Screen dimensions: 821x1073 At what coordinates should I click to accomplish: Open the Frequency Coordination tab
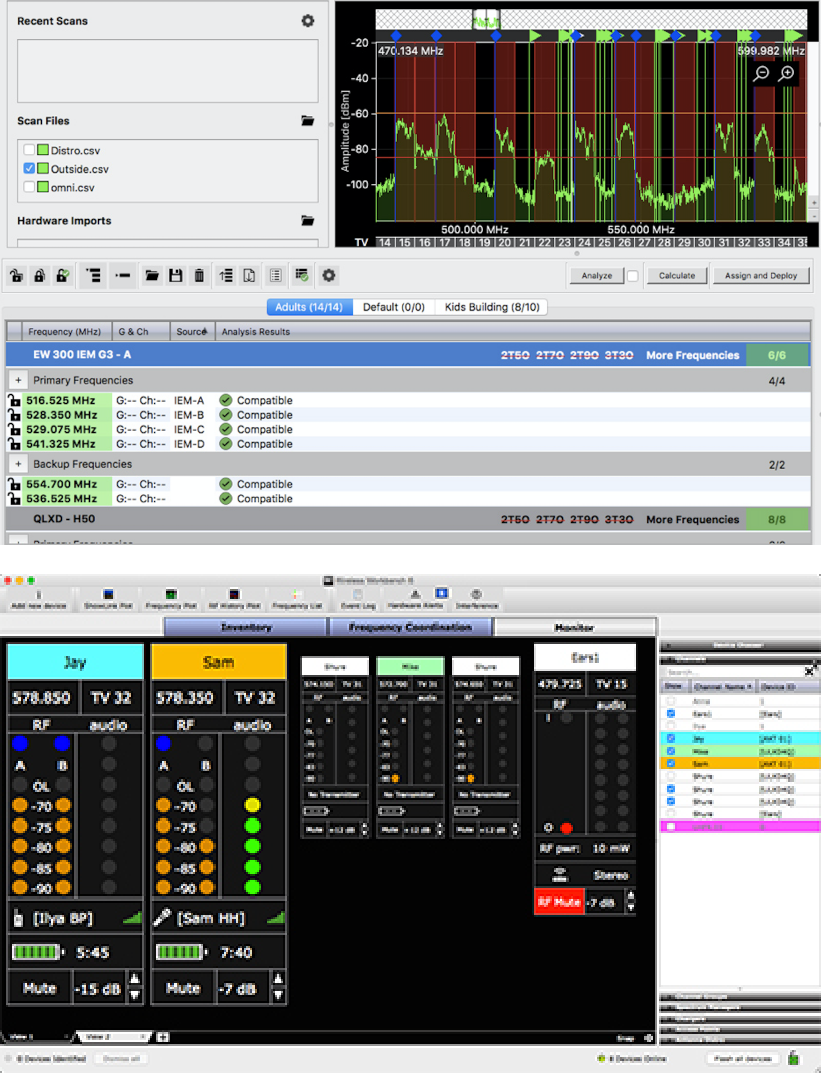coord(410,627)
